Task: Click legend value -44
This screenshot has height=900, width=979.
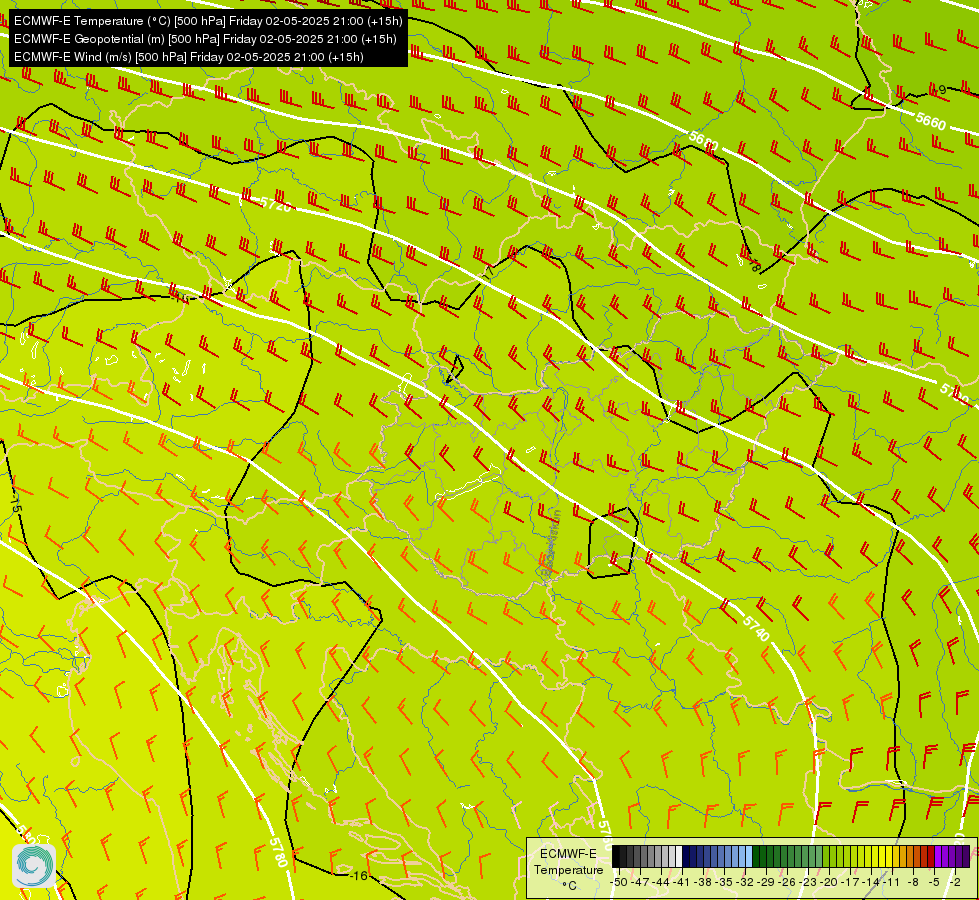Action: point(661,883)
